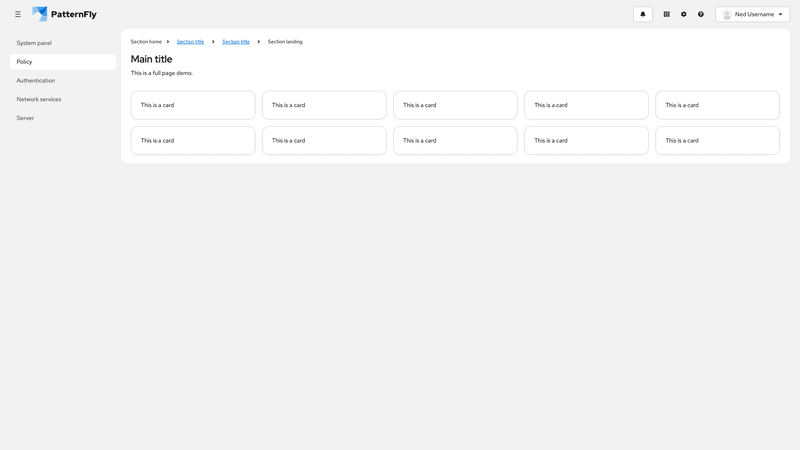Open help via question mark icon
The height and width of the screenshot is (450, 800).
coord(701,14)
